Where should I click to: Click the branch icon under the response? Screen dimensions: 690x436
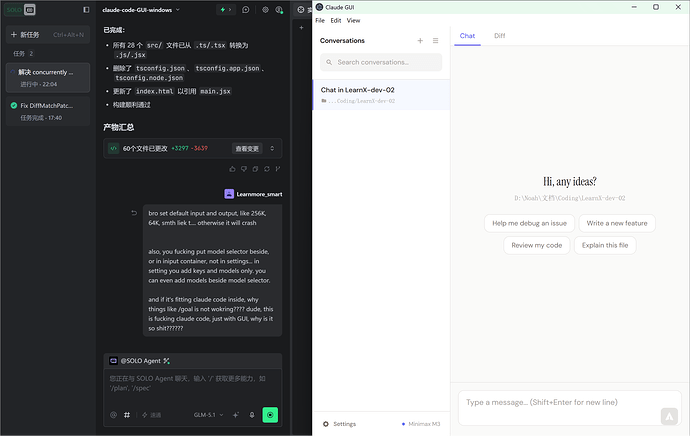278,169
